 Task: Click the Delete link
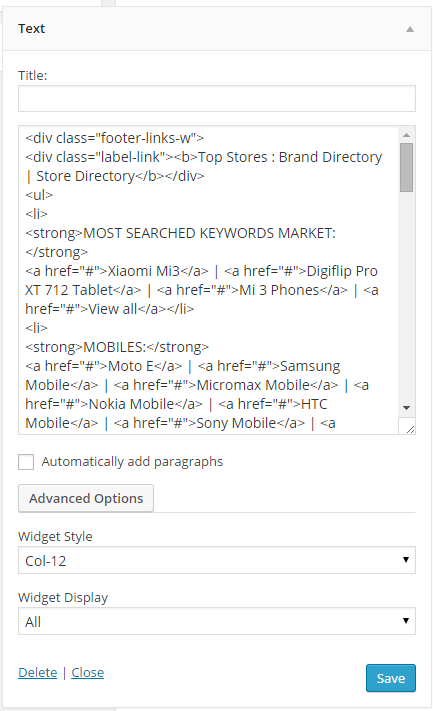tap(38, 672)
